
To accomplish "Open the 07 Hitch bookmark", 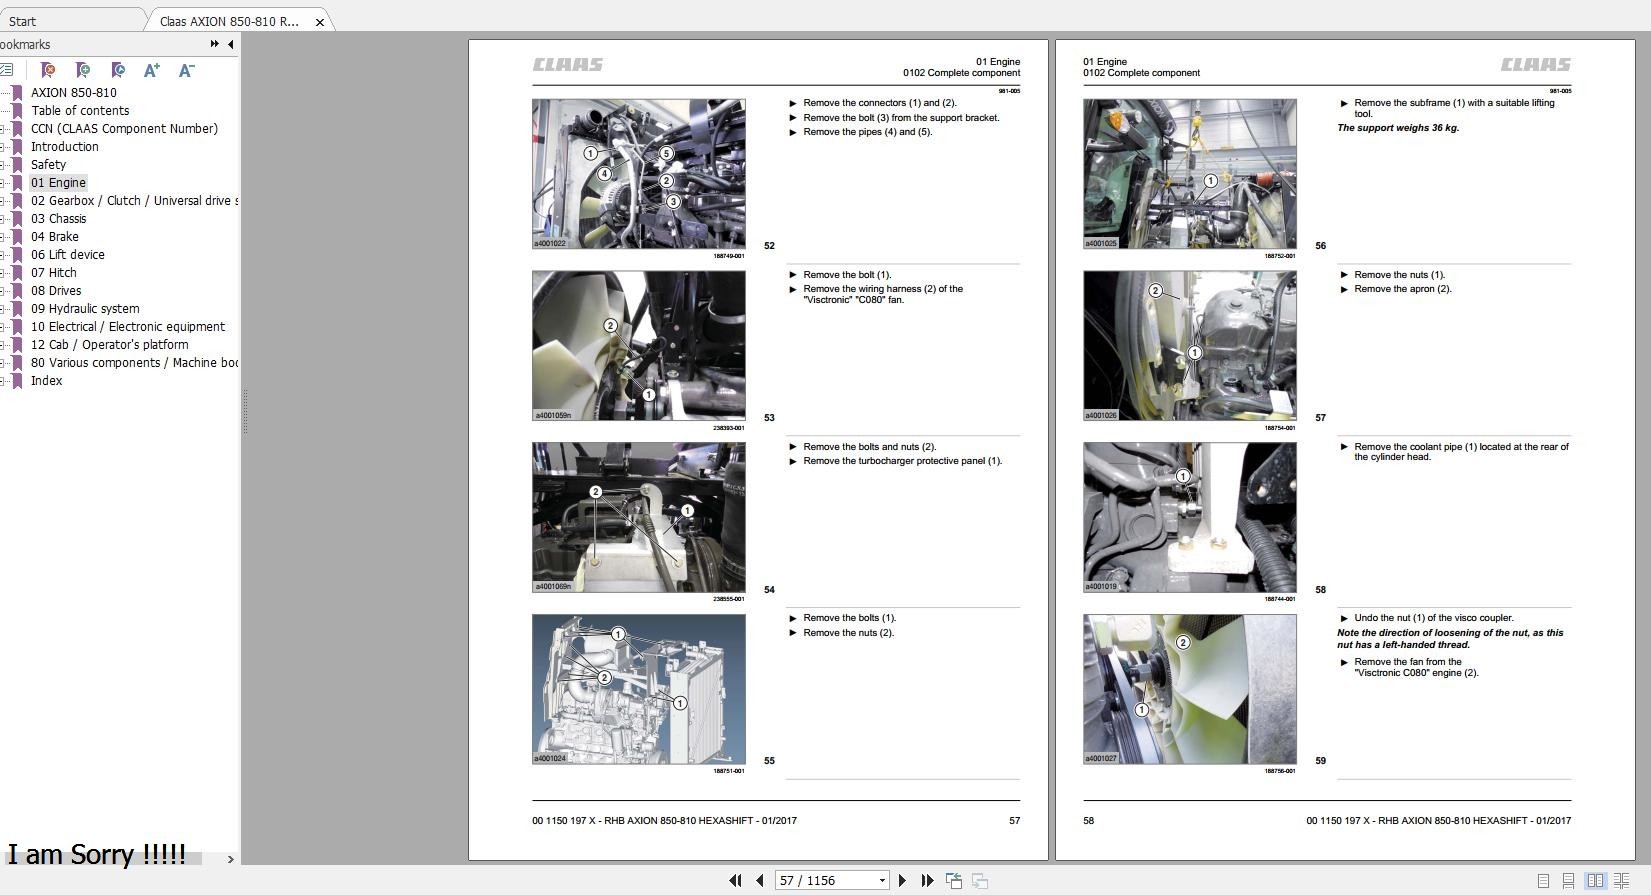I will point(54,272).
